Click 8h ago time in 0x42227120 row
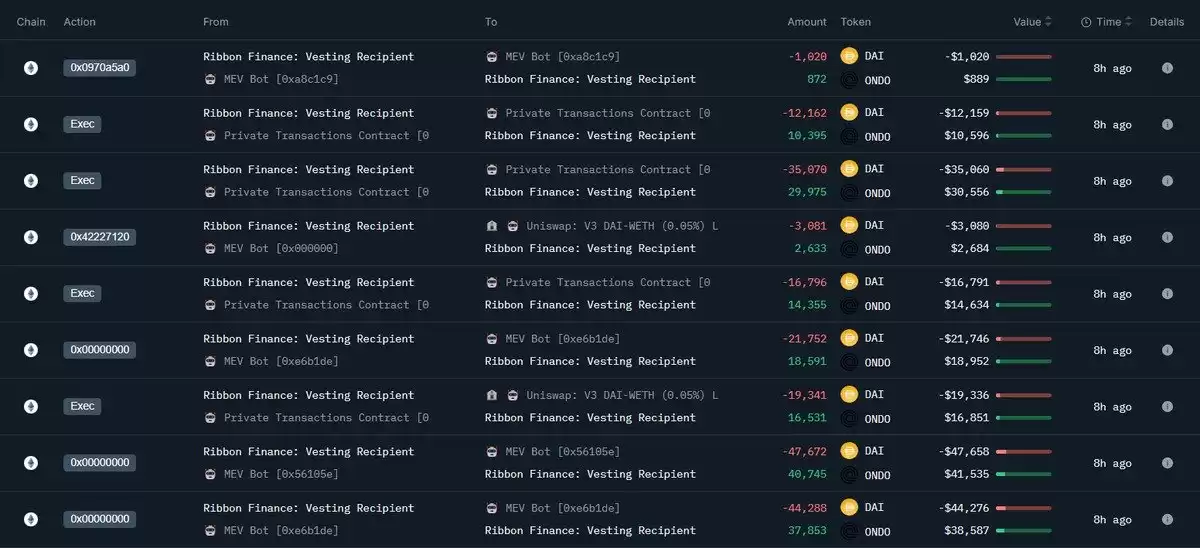This screenshot has width=1200, height=548. [x=1112, y=238]
